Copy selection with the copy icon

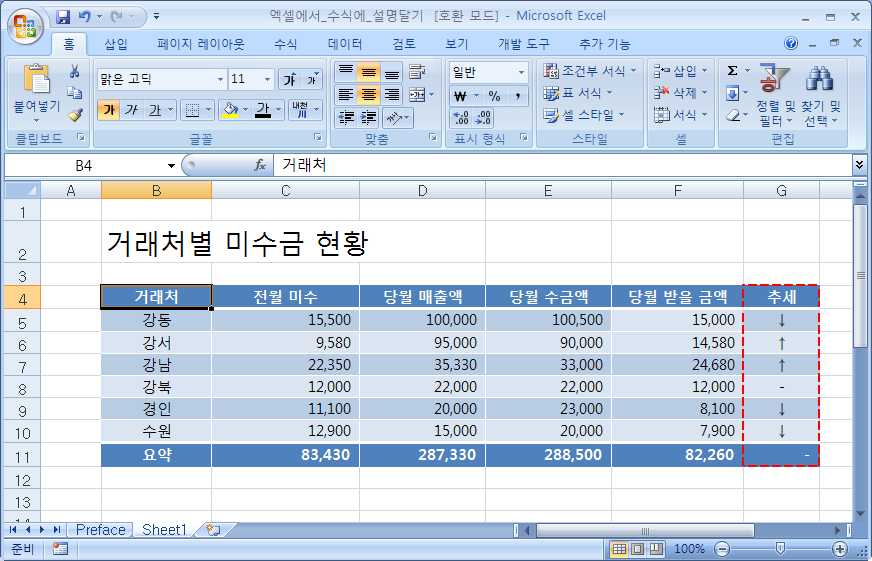click(75, 93)
